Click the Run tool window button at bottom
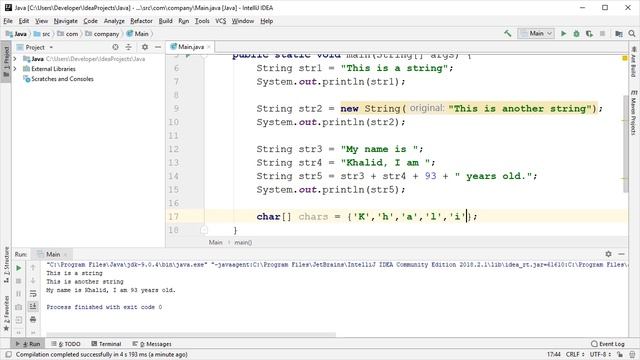 (x=28, y=344)
